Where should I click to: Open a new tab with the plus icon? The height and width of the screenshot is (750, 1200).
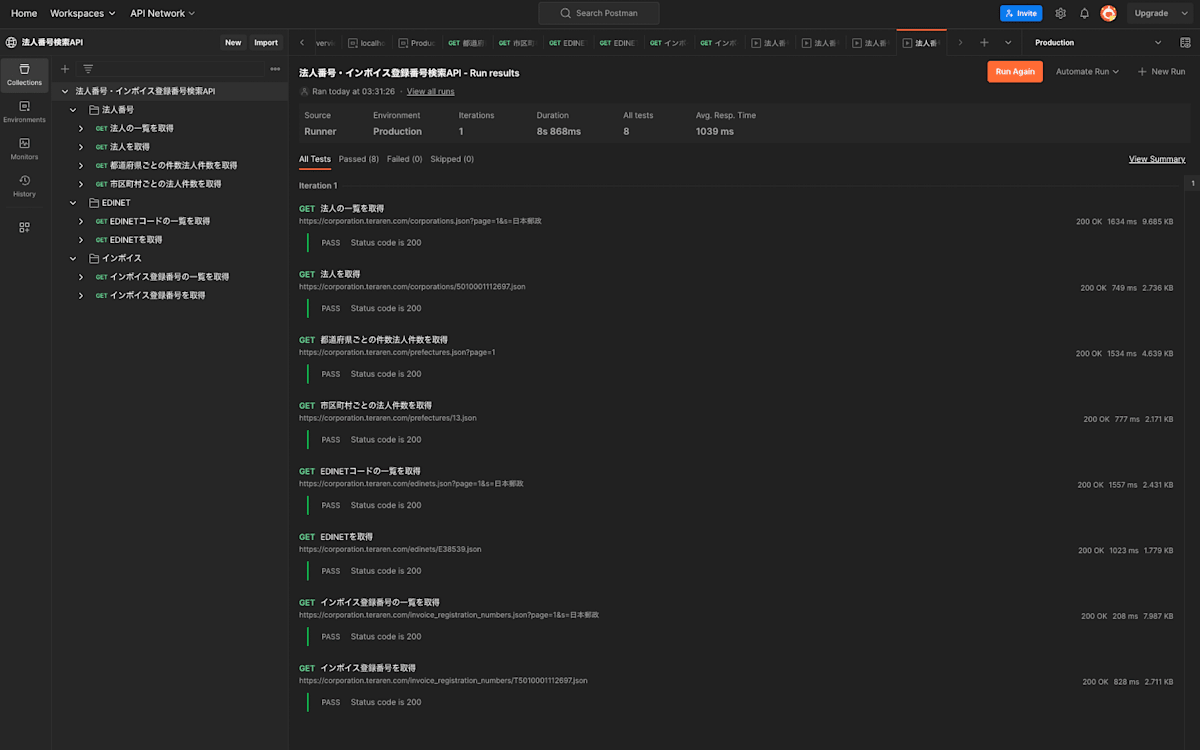coord(984,43)
